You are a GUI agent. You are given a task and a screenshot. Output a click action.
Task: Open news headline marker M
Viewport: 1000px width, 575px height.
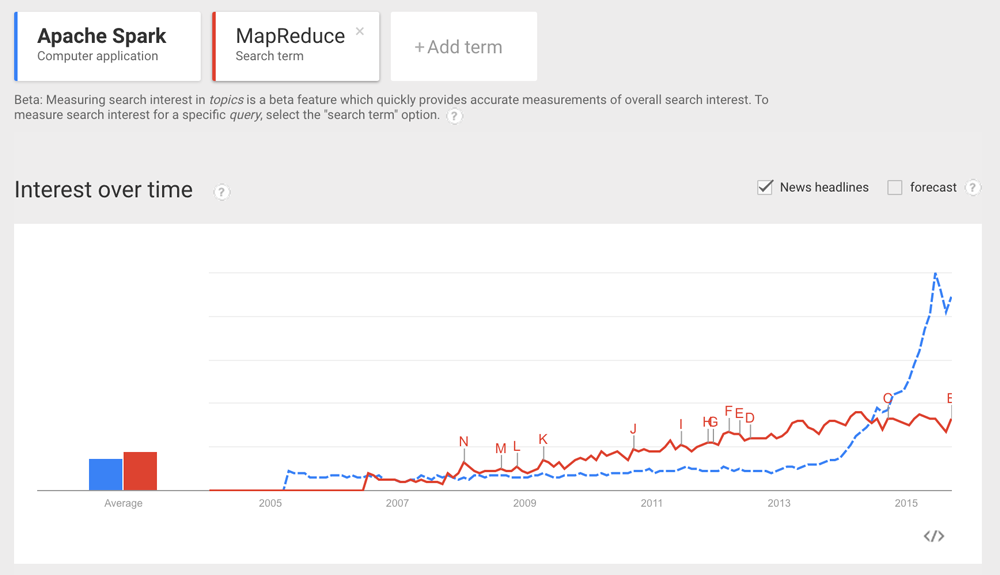pos(501,449)
